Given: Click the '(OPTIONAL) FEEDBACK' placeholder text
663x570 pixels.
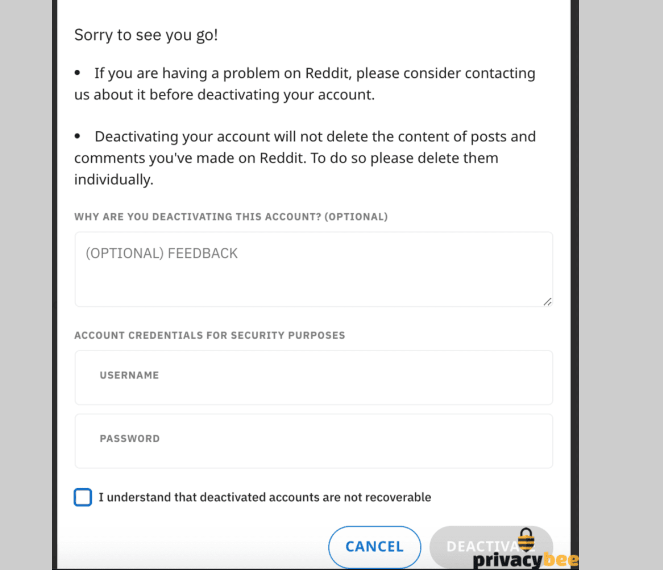Looking at the screenshot, I should point(162,253).
